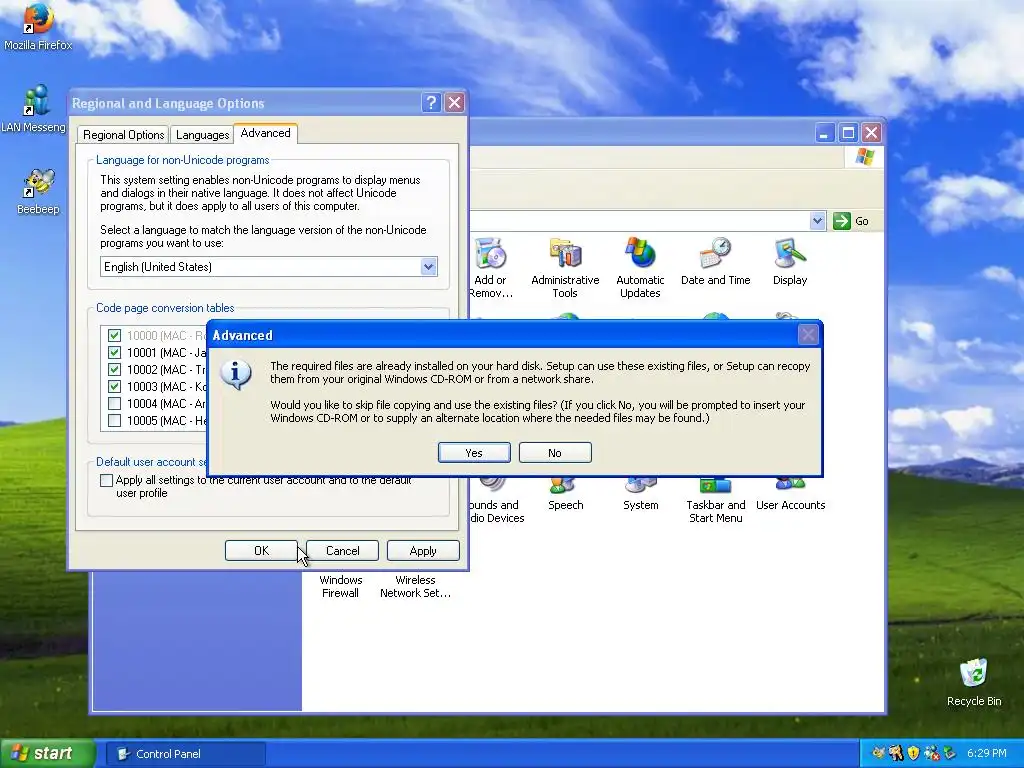Click the yellow security shield tray icon
The image size is (1024, 768).
tap(913, 753)
